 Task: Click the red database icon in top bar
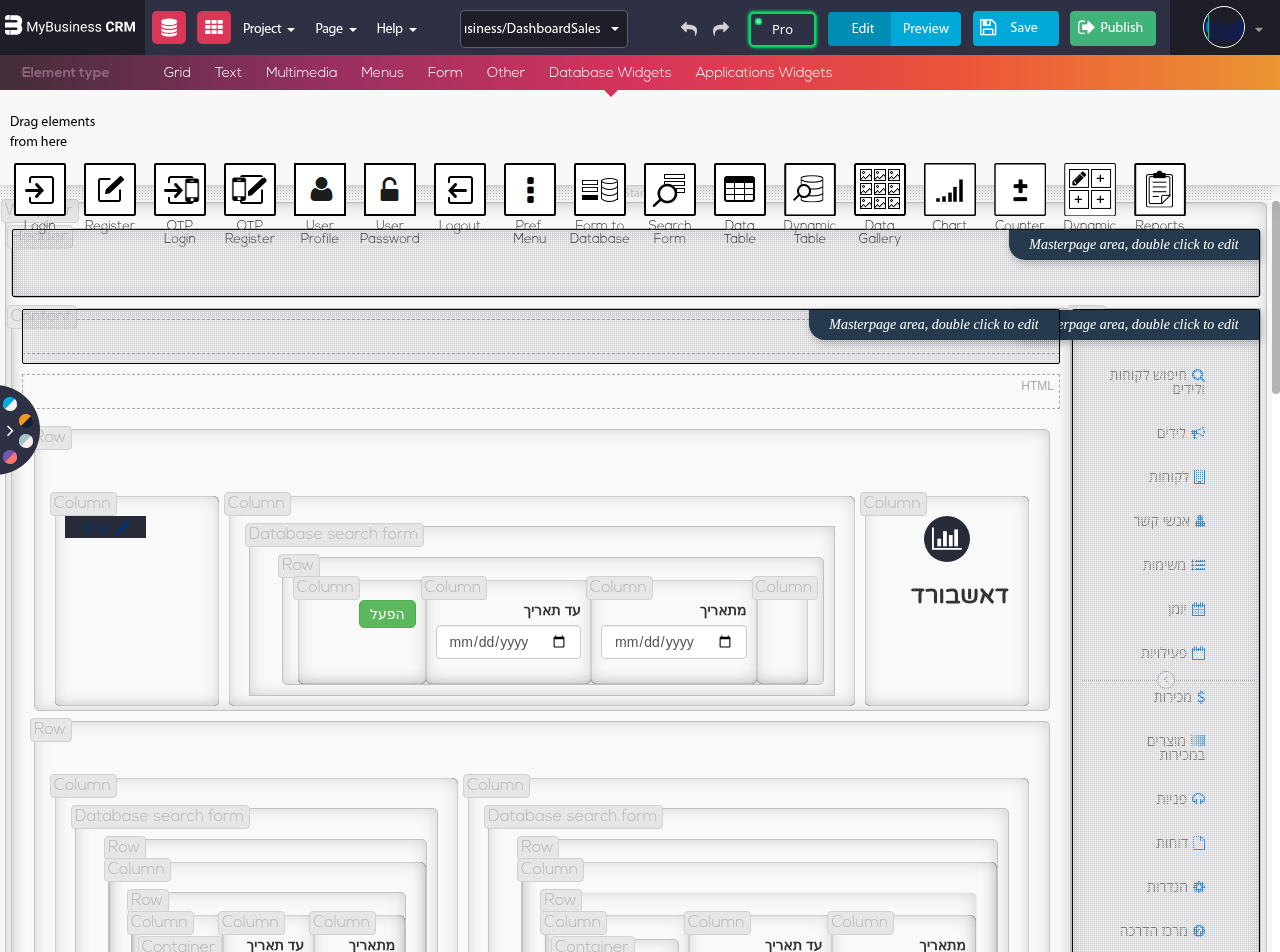(x=169, y=28)
